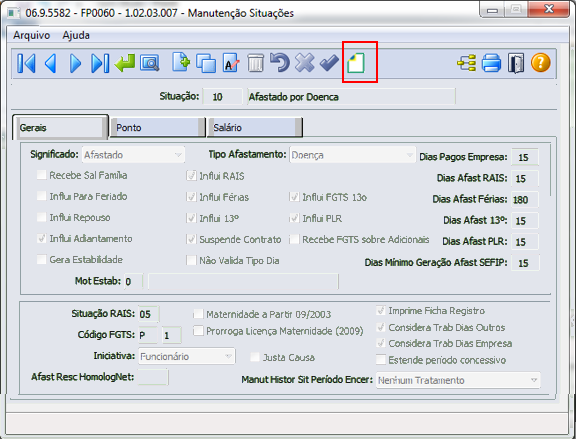This screenshot has width=577, height=439.
Task: Toggle Maternidade a Partir 09/2003 checkbox
Action: 198,314
